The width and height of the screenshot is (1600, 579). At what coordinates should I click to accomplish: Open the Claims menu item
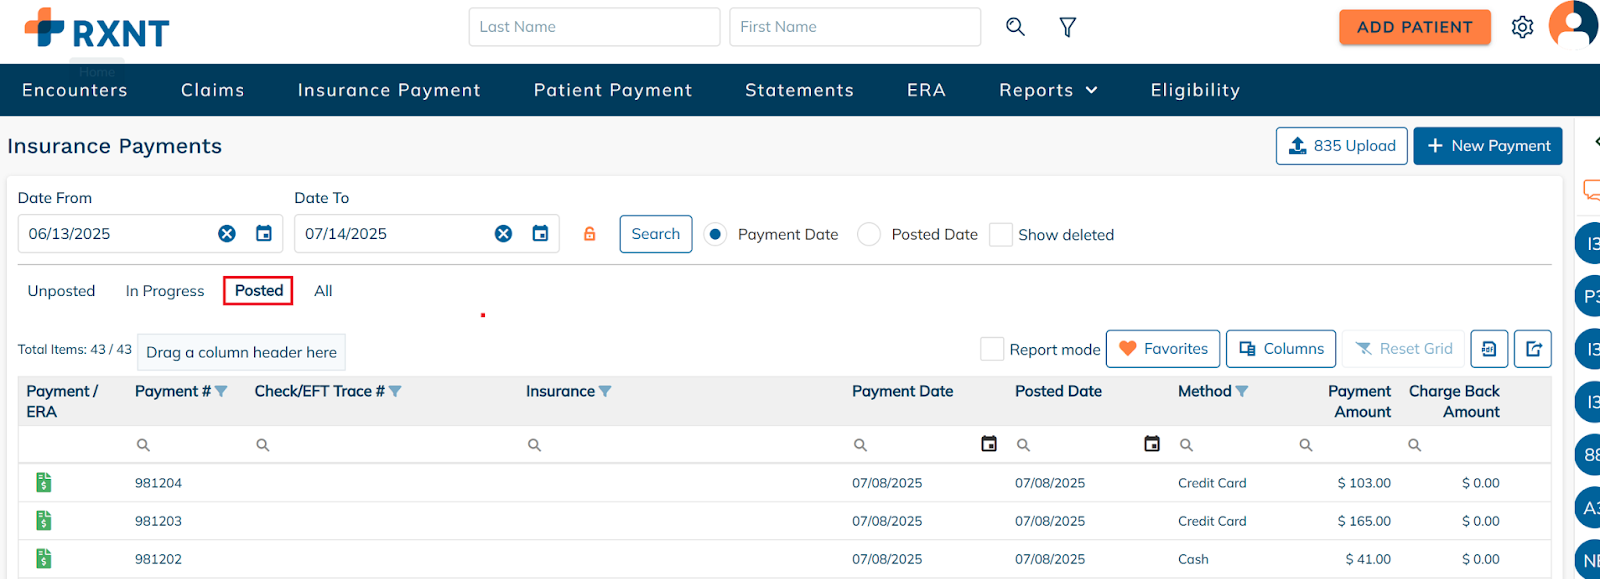pos(212,90)
